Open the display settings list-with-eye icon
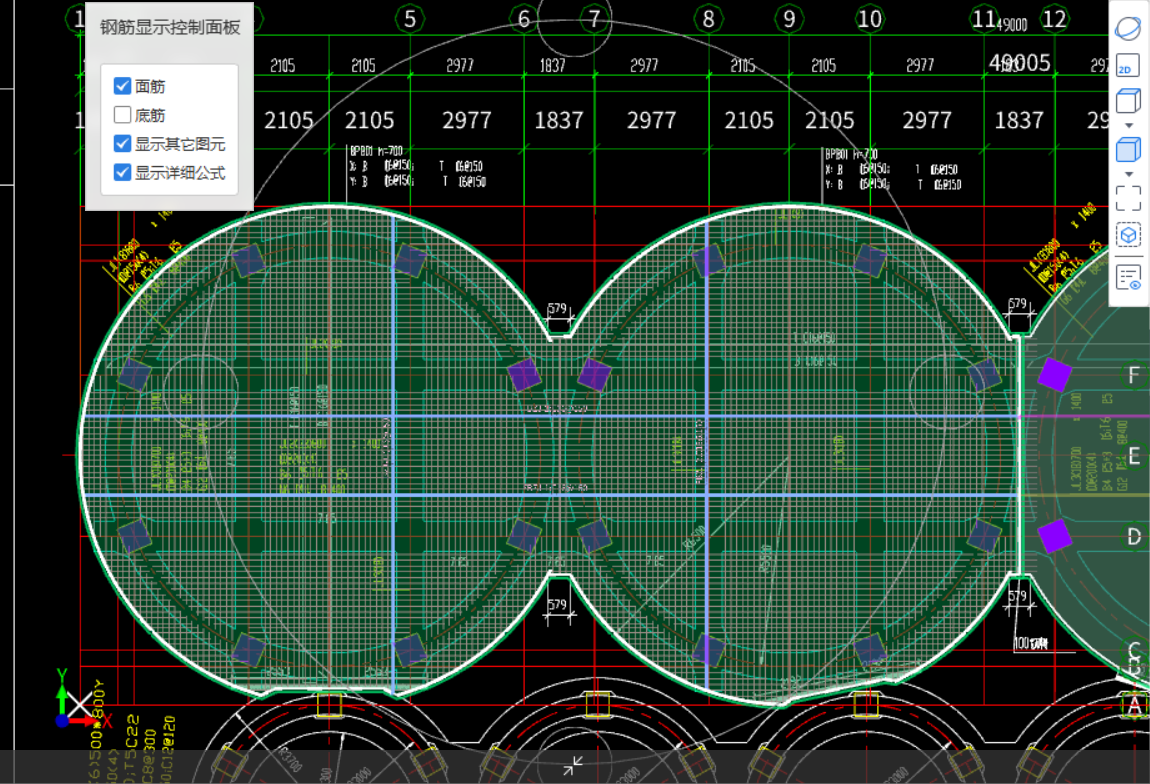This screenshot has height=784, width=1150. [1128, 278]
